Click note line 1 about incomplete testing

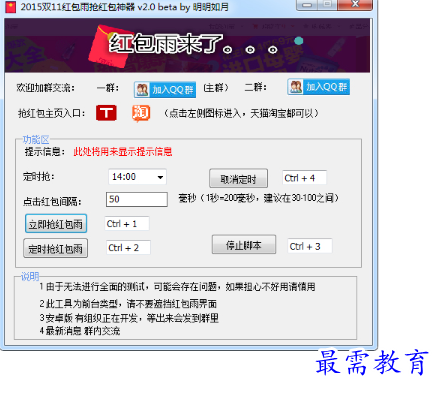pos(177,287)
